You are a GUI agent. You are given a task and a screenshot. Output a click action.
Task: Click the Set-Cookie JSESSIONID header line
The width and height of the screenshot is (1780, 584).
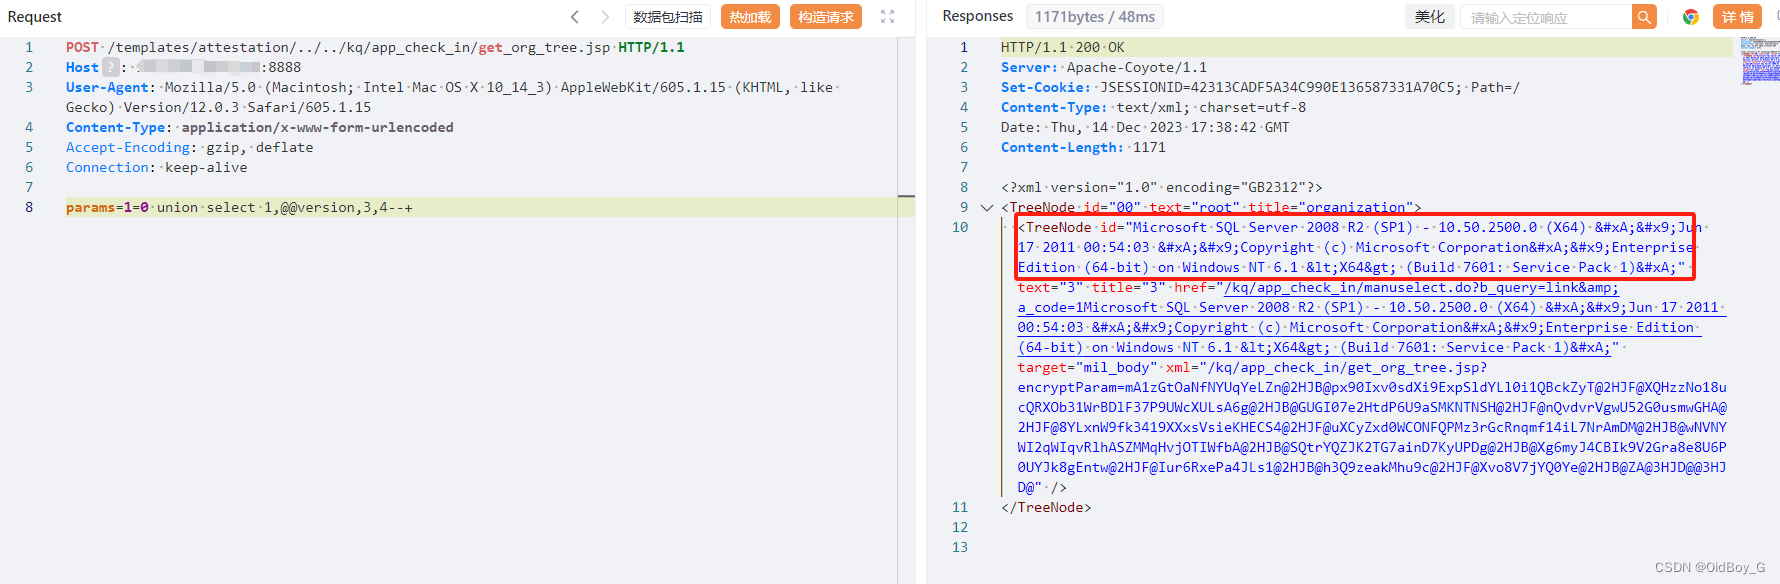1260,87
